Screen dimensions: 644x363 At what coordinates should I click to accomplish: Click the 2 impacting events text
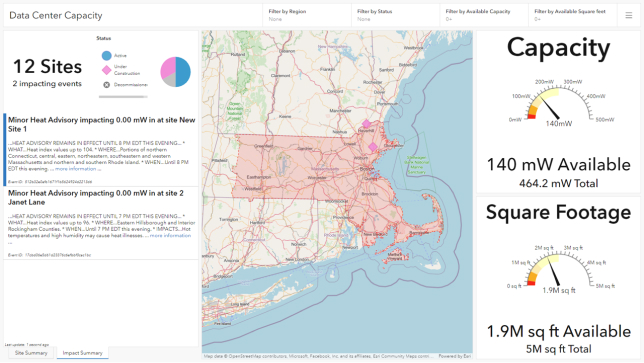point(47,84)
